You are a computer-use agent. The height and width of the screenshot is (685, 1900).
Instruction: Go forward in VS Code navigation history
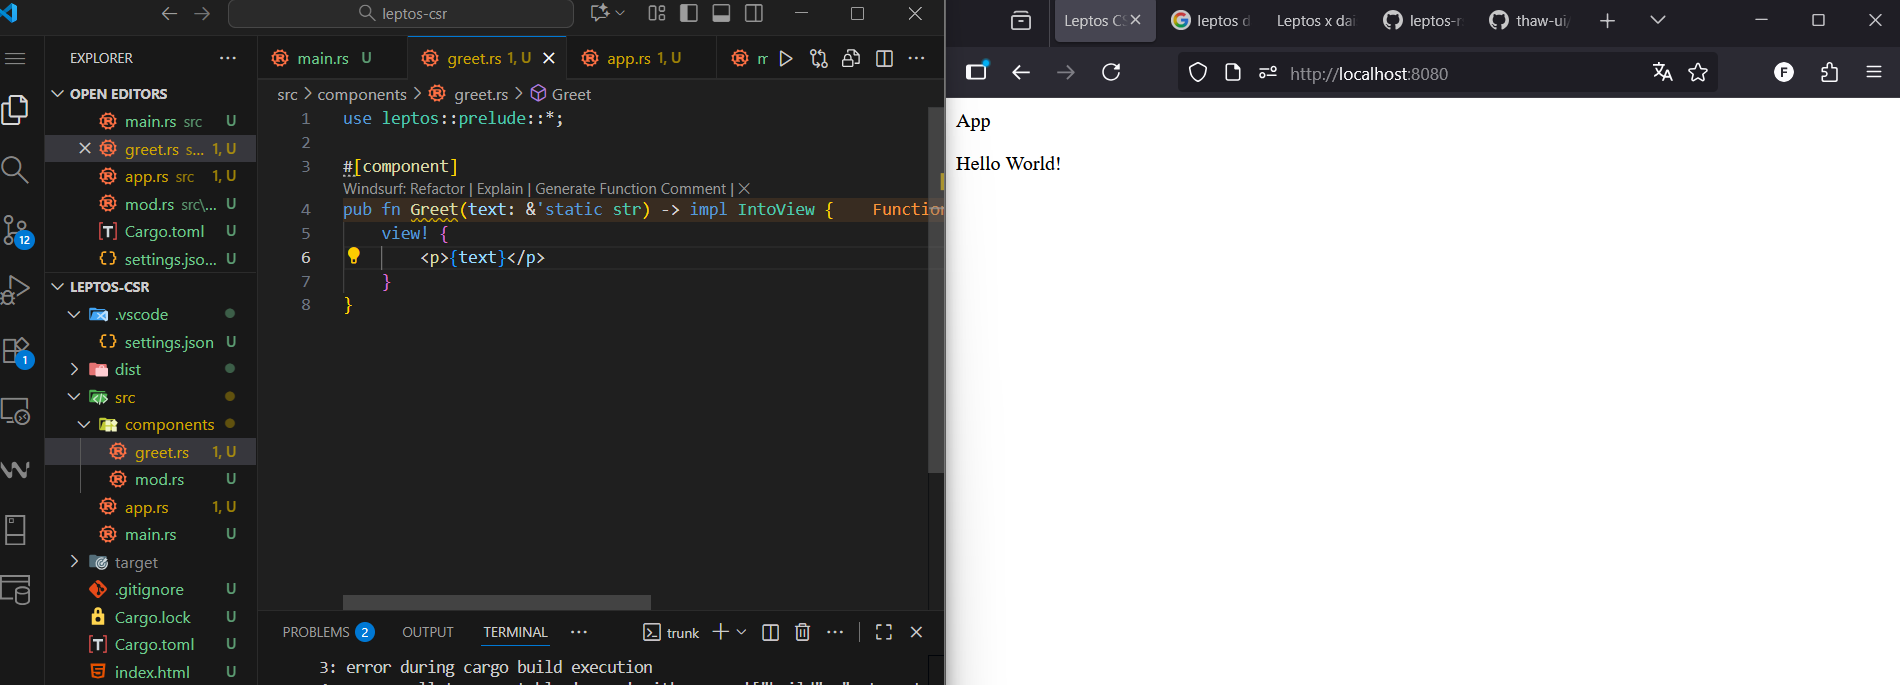202,13
